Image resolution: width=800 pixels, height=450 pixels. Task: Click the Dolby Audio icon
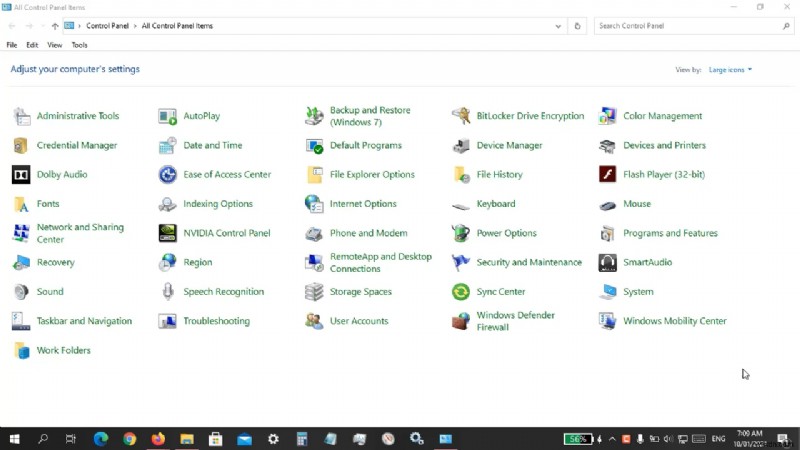[x=21, y=175]
